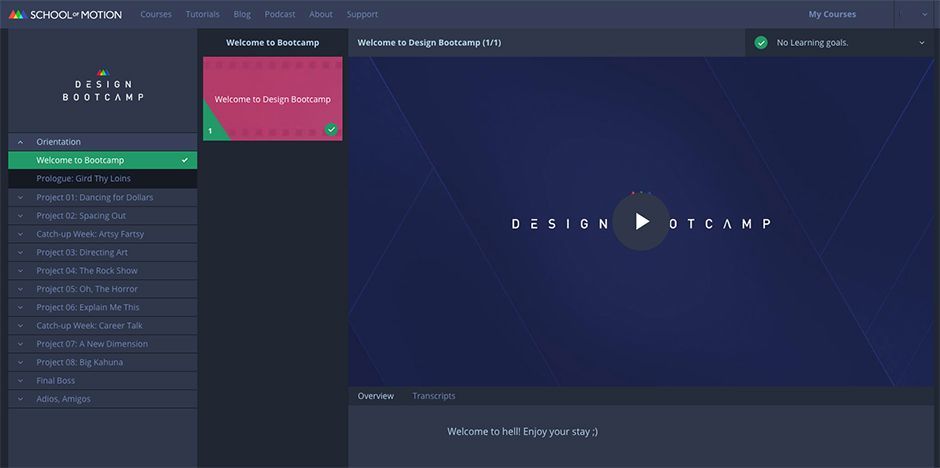Select Project 03: Directing Art label
940x468 pixels.
tap(82, 252)
